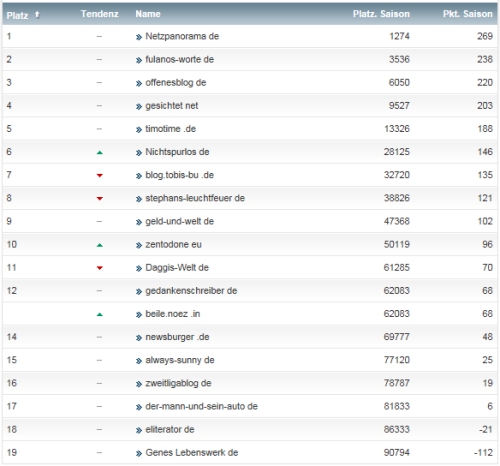Click the red down-trend arrow for blog.tobis-bu .de
500x466 pixels.
point(99,175)
